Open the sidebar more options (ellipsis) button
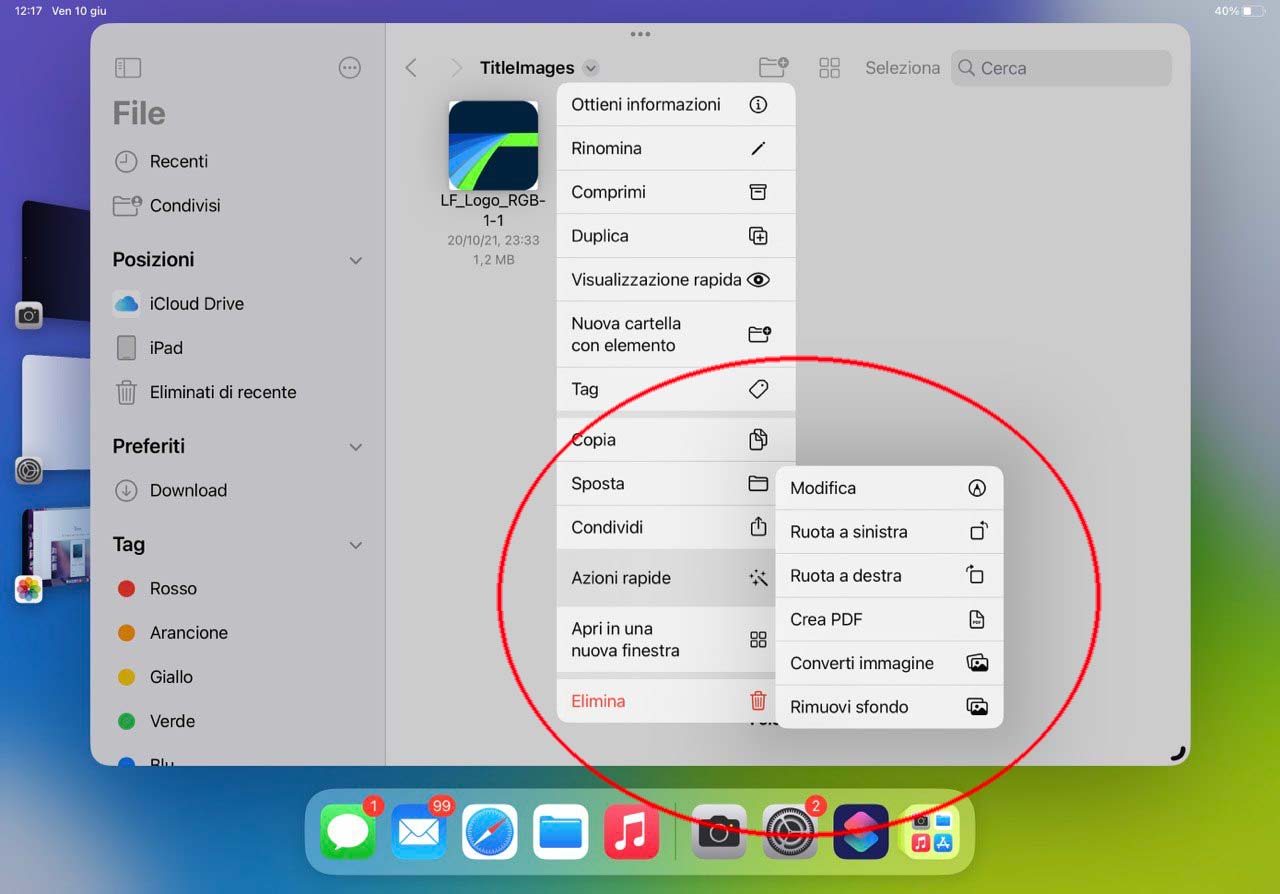The height and width of the screenshot is (894, 1280). (x=350, y=68)
